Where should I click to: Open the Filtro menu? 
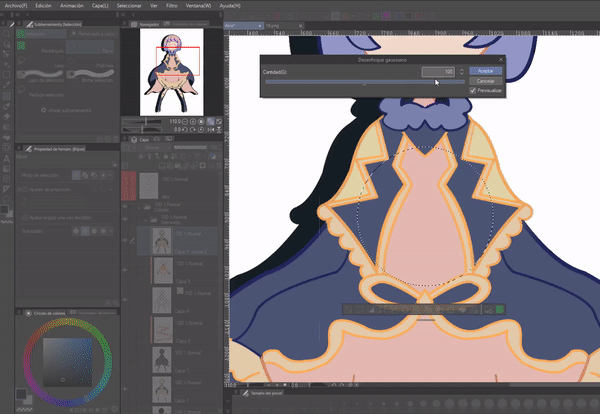click(171, 6)
